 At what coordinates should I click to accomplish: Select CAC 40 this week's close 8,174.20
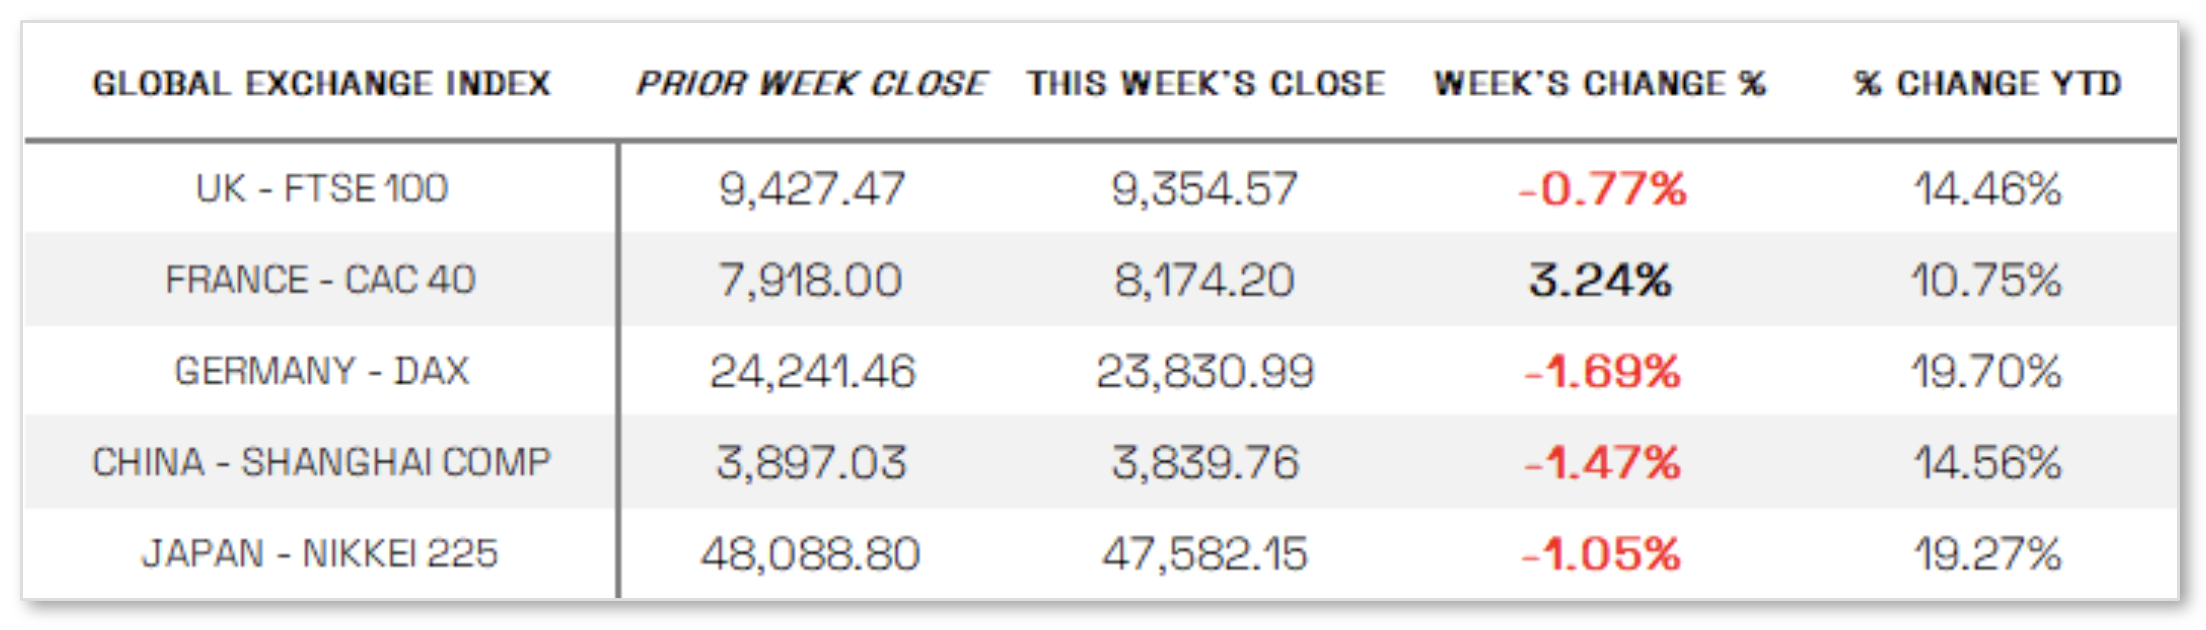[x=1204, y=280]
